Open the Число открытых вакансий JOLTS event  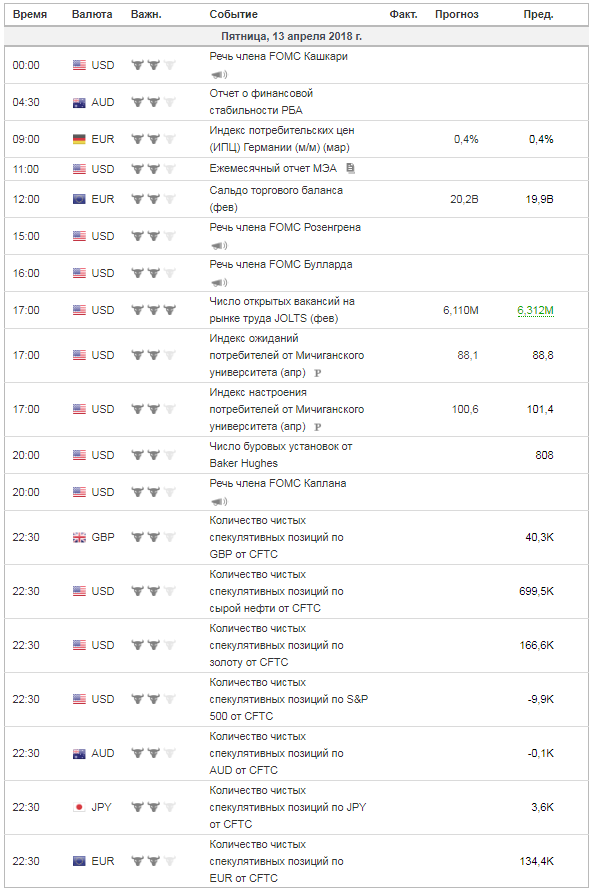pyautogui.click(x=281, y=310)
